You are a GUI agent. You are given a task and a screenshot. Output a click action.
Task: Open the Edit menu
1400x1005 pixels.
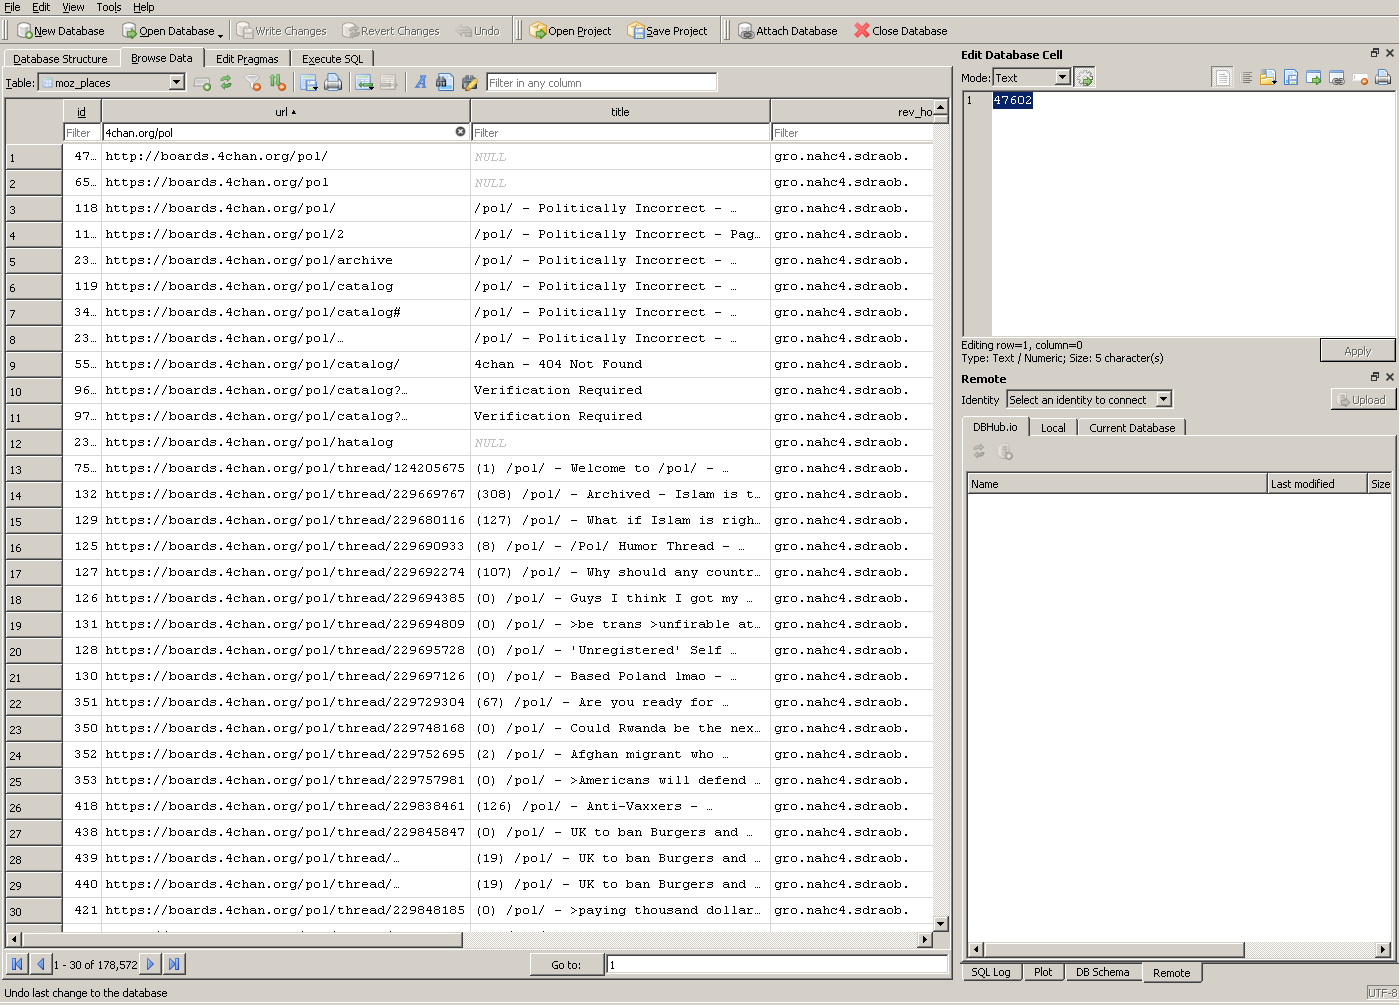(41, 7)
